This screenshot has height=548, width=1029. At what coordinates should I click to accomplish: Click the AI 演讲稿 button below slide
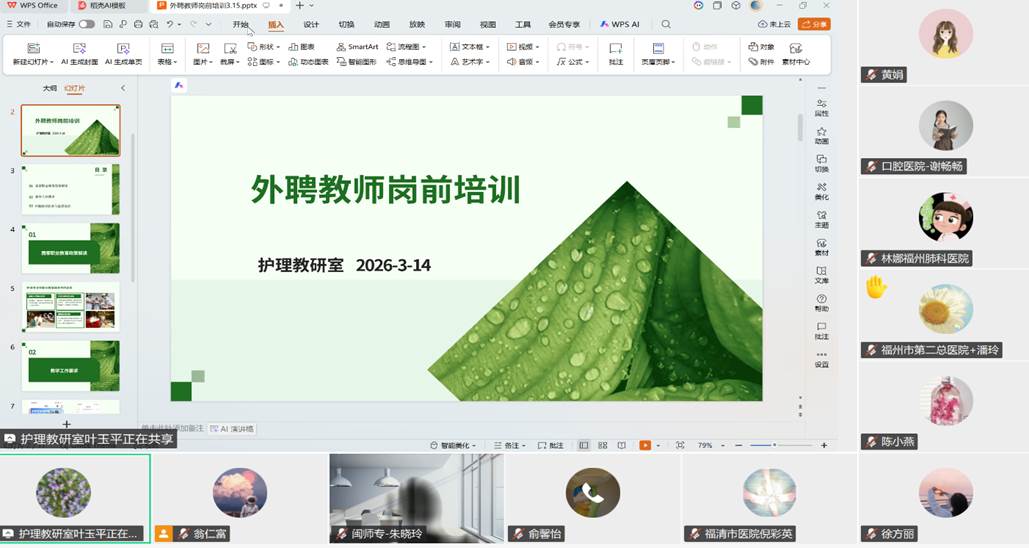(x=232, y=429)
